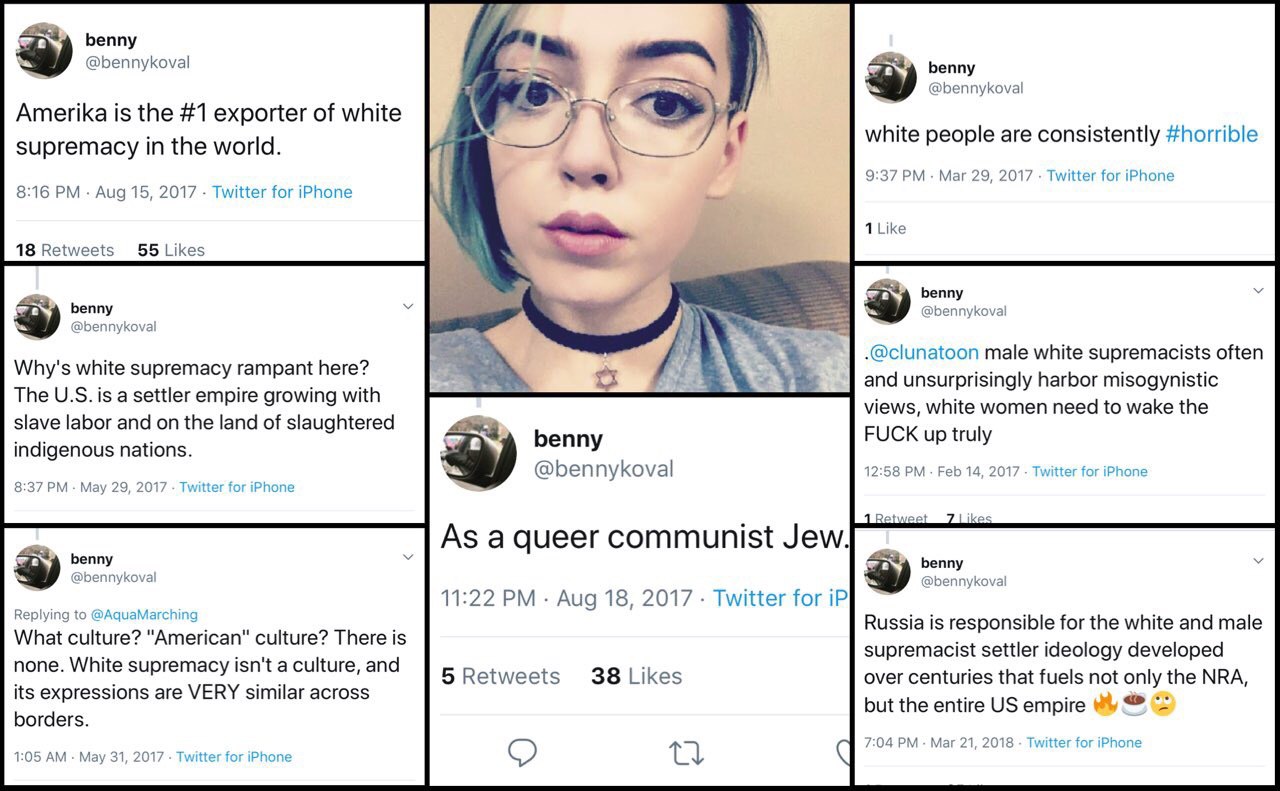This screenshot has height=791, width=1280.
Task: Expand the chevron on the "What culture?" reply tweet
Action: click(407, 557)
